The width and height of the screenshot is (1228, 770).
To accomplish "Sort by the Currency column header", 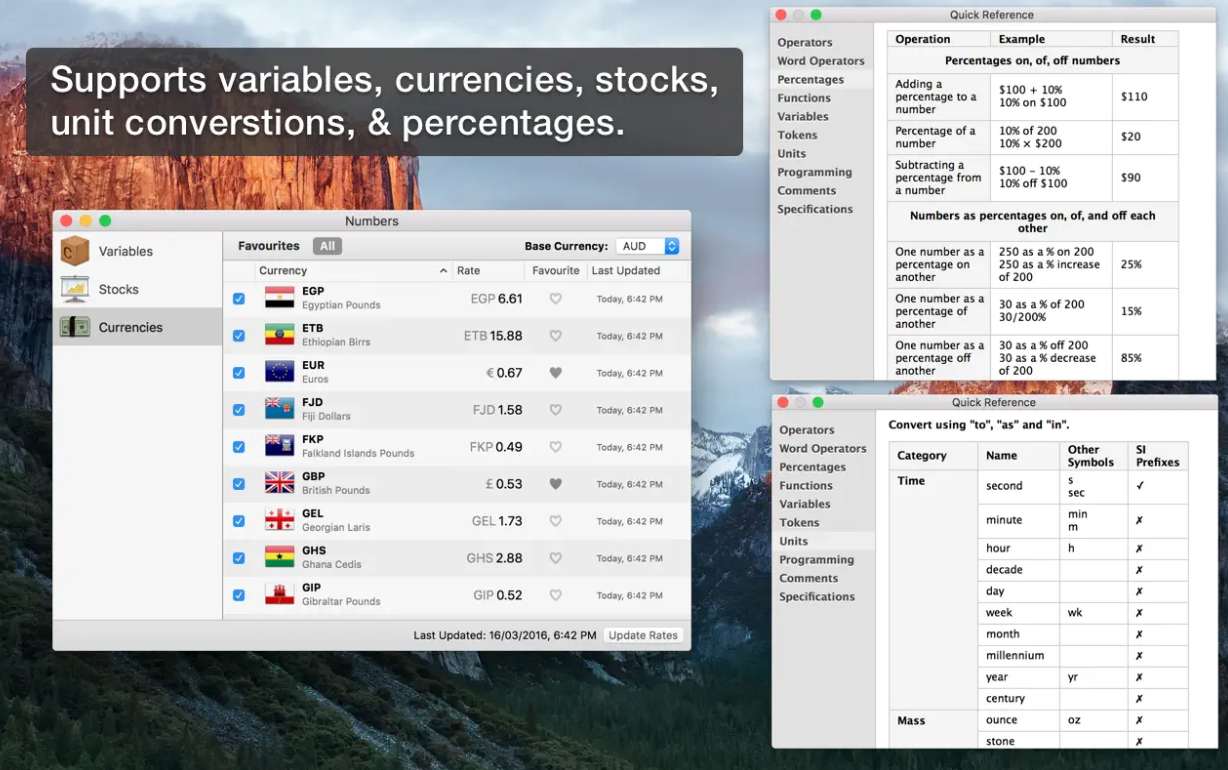I will [353, 271].
